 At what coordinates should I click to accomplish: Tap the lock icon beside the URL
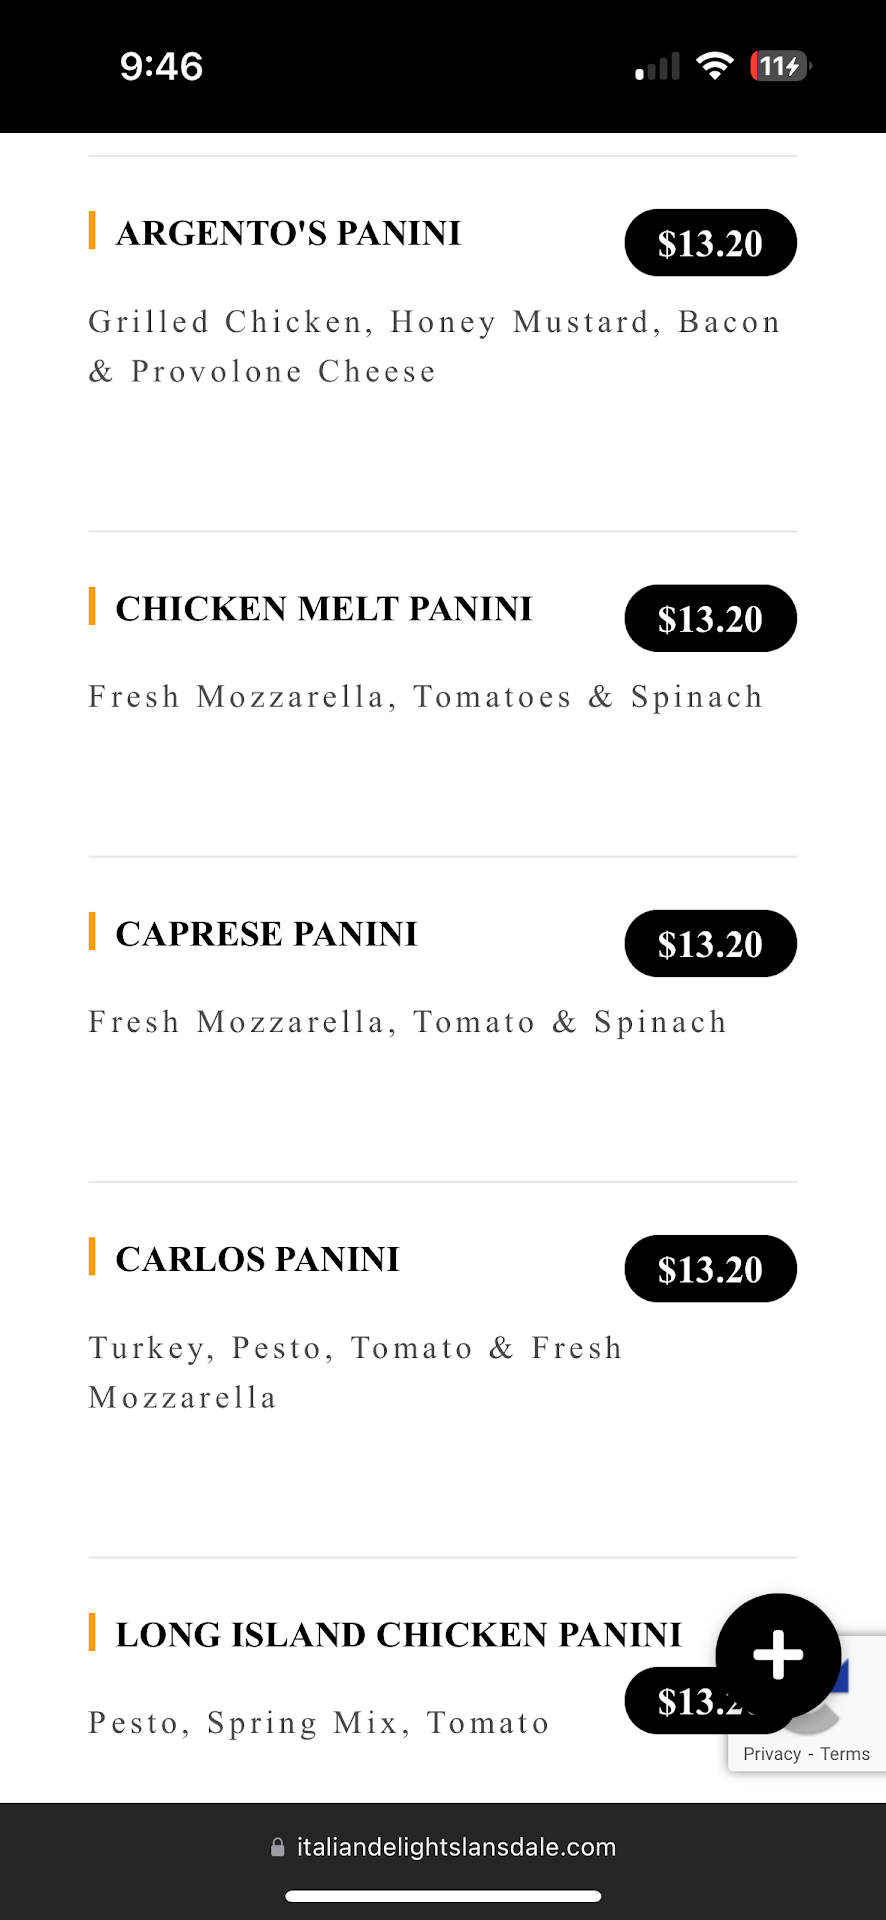click(x=278, y=1848)
